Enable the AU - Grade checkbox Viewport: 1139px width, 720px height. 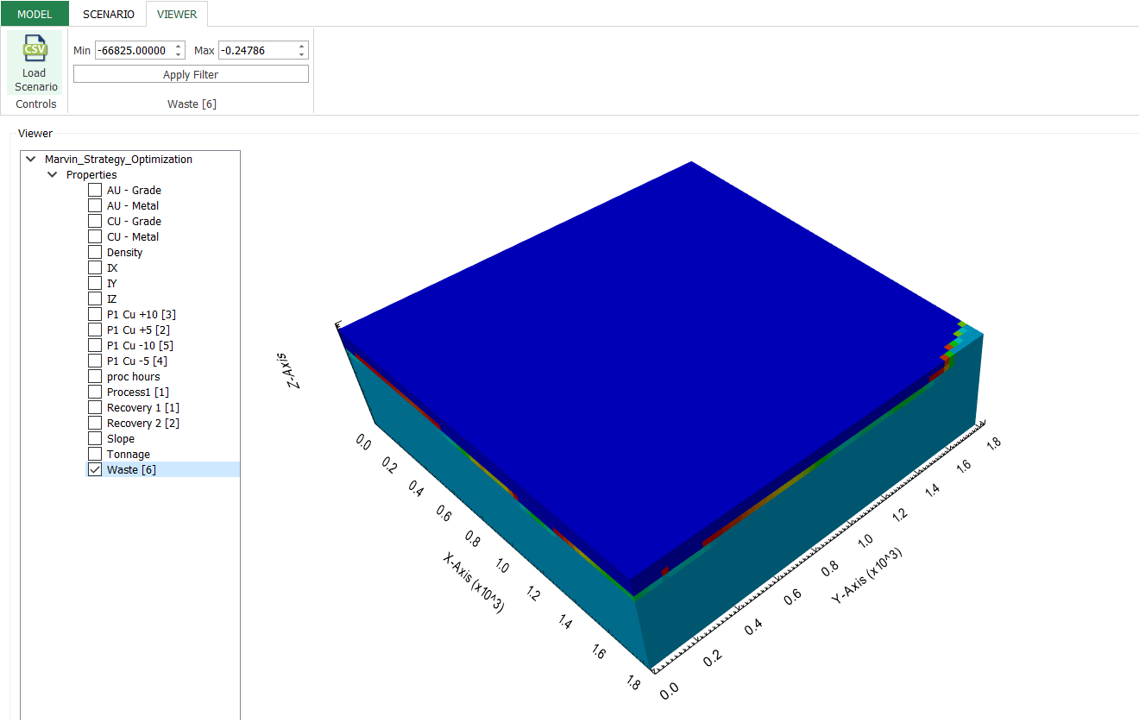(95, 190)
